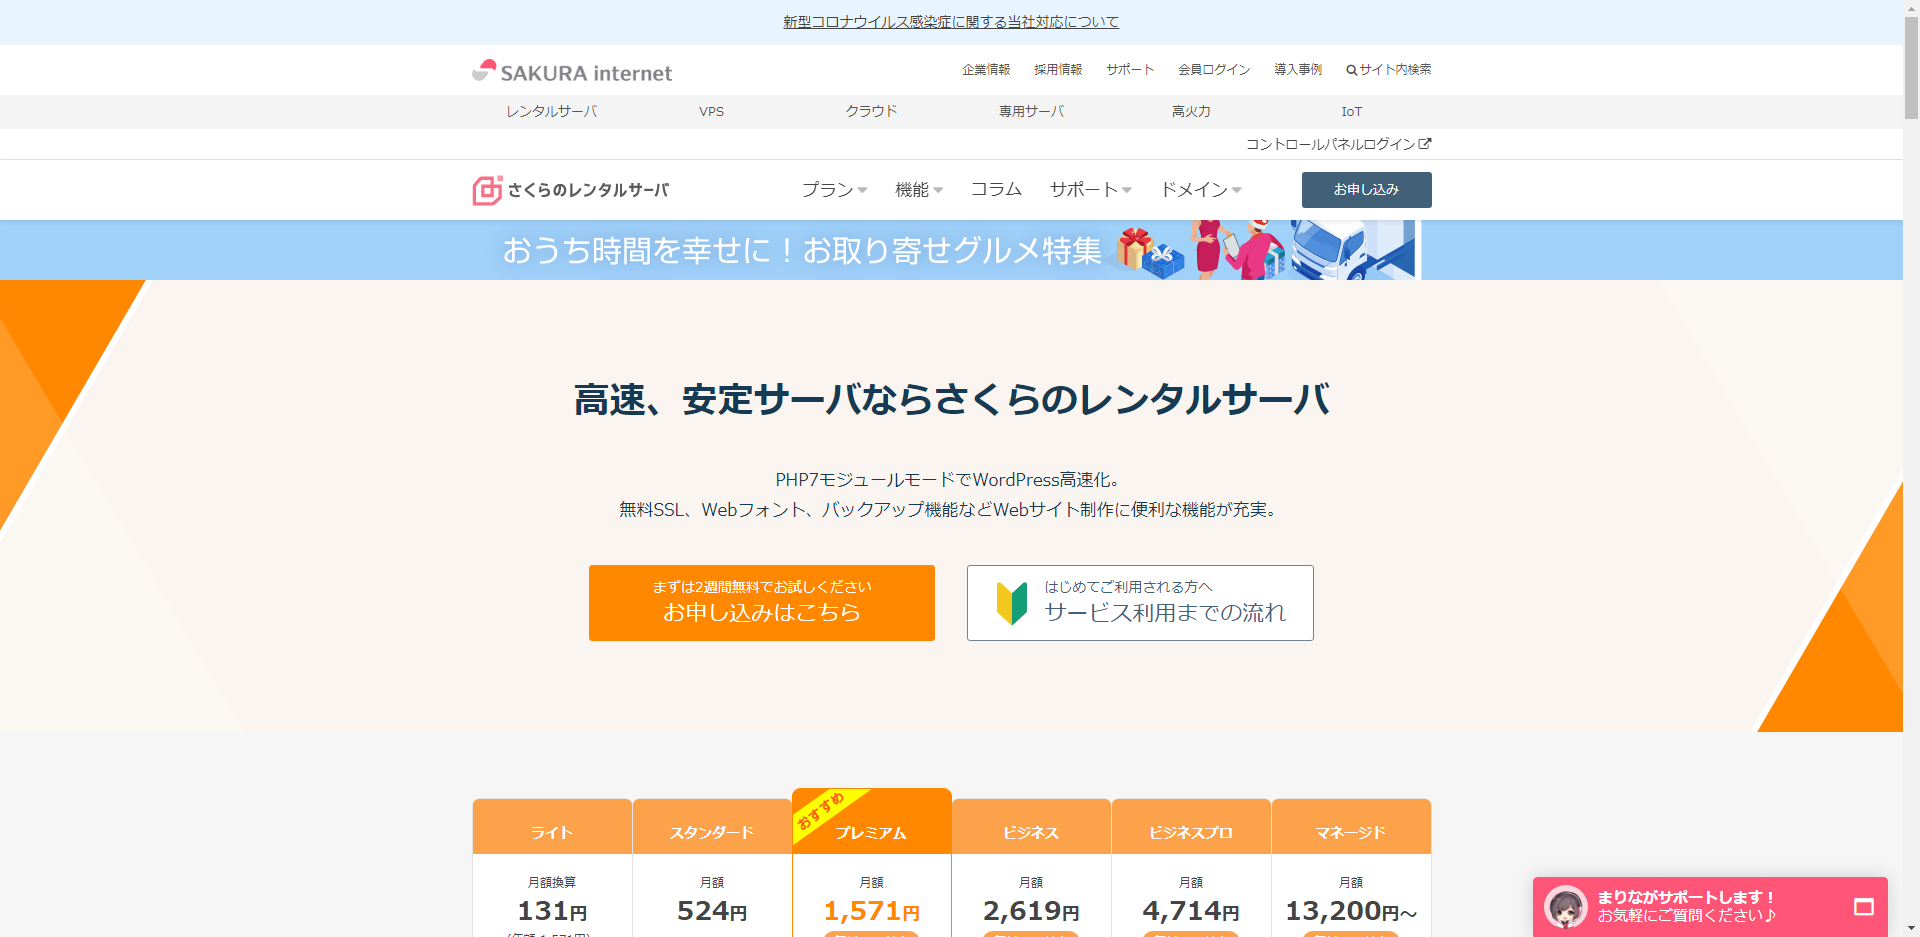Open the 企業情報 link
This screenshot has height=937, width=1920.
tap(986, 70)
